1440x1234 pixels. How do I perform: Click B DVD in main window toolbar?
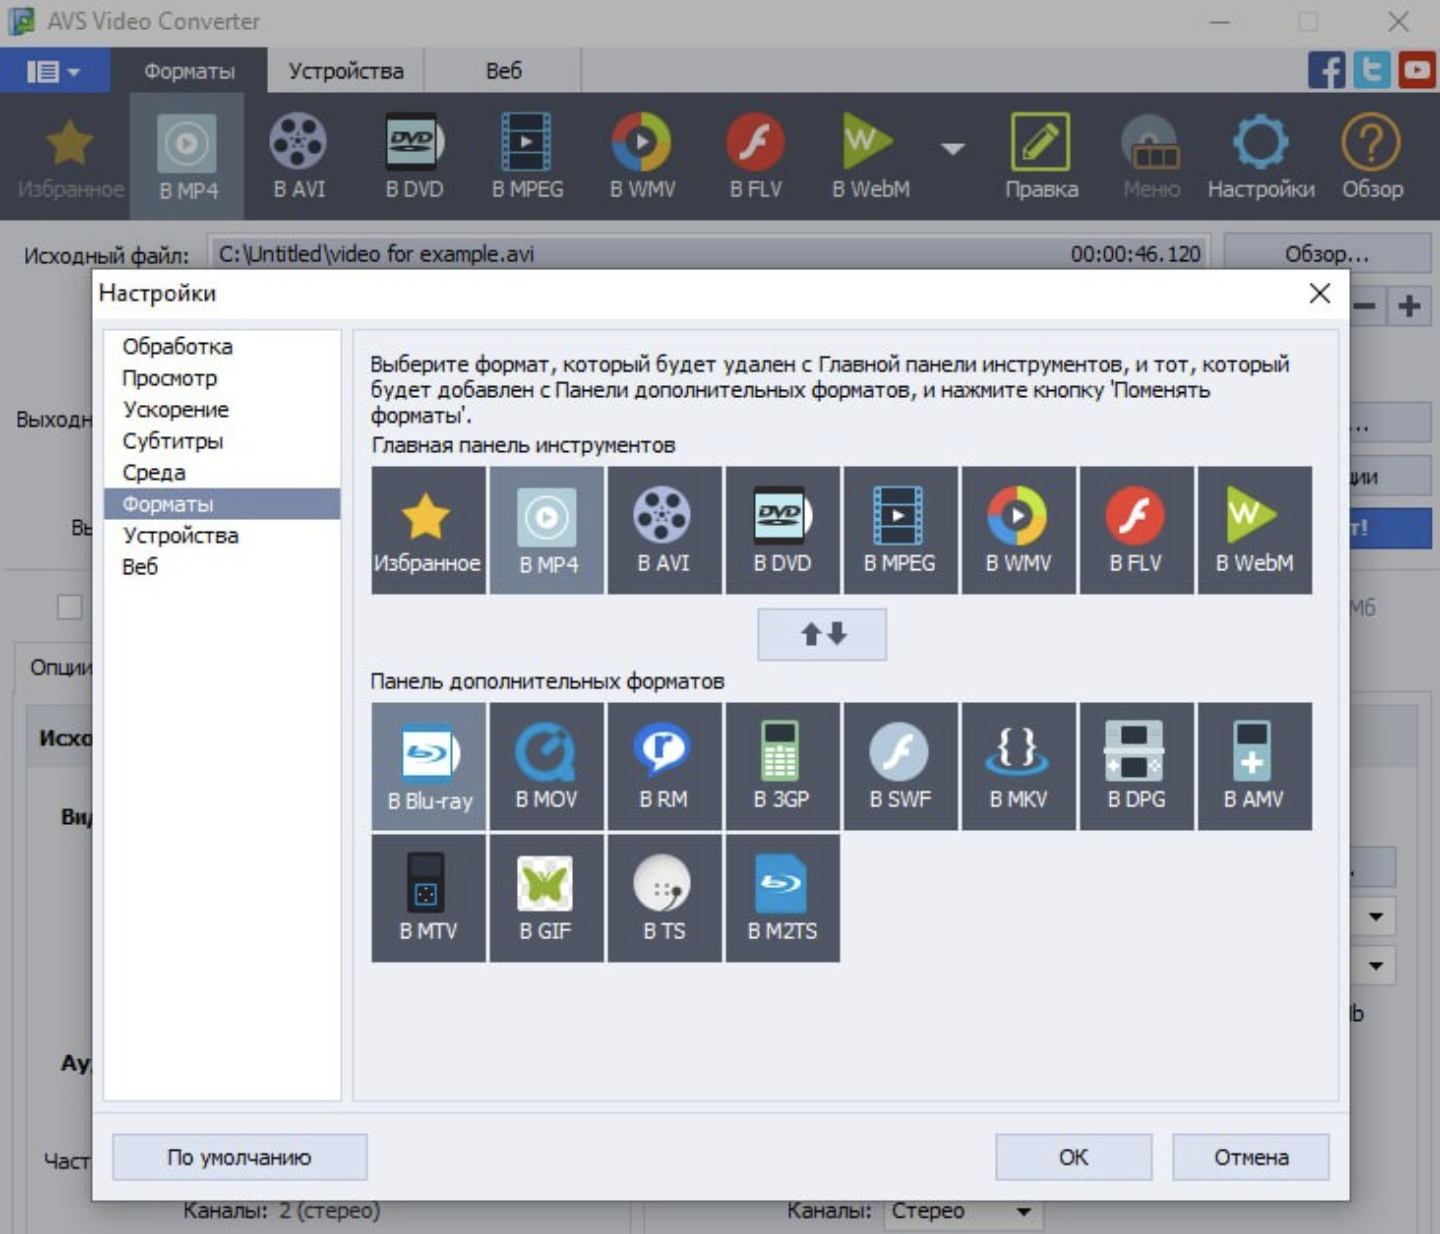pos(414,157)
